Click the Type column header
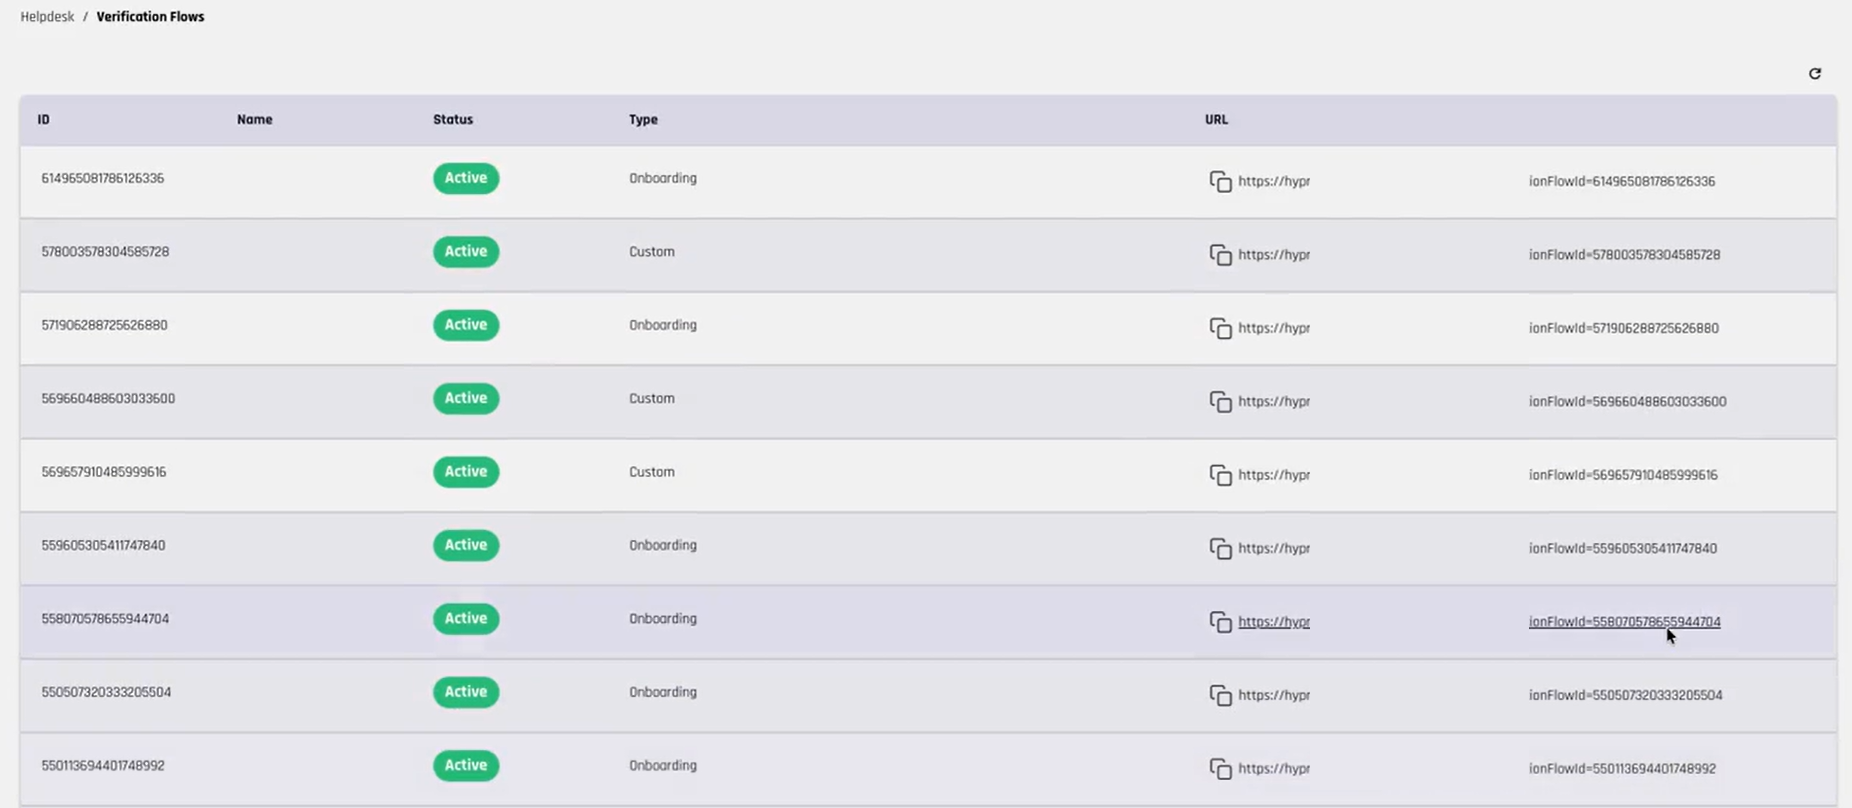1852x808 pixels. [x=643, y=119]
